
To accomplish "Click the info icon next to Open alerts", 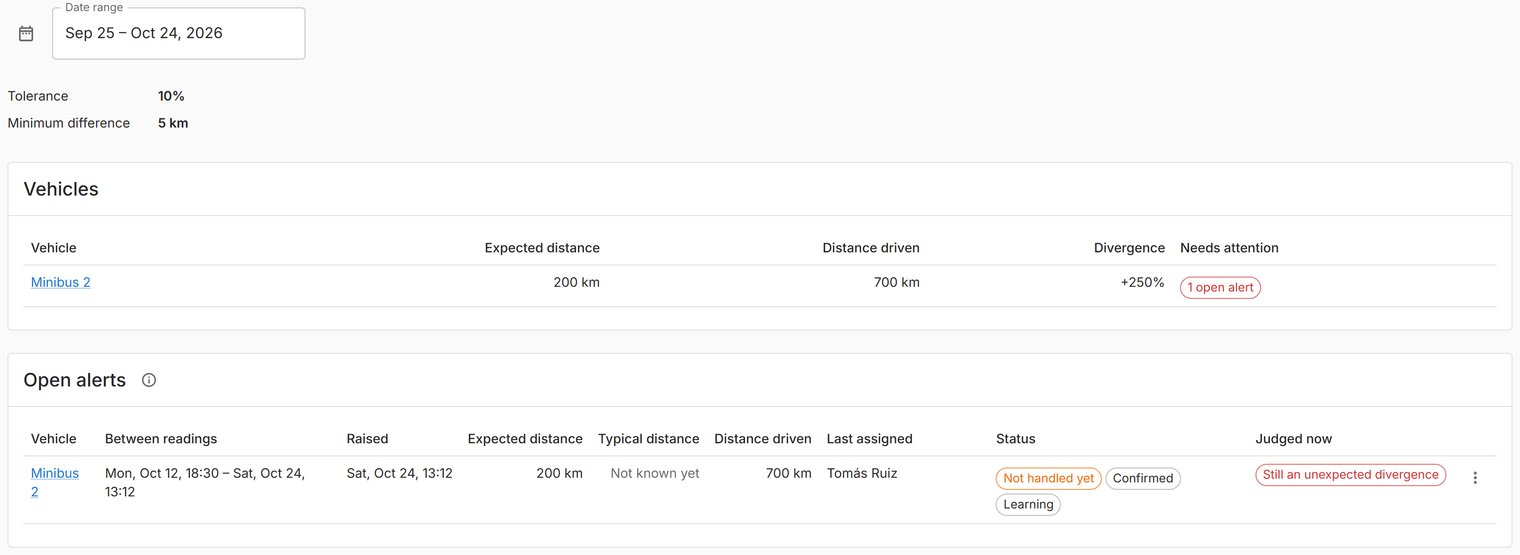I will coord(149,380).
